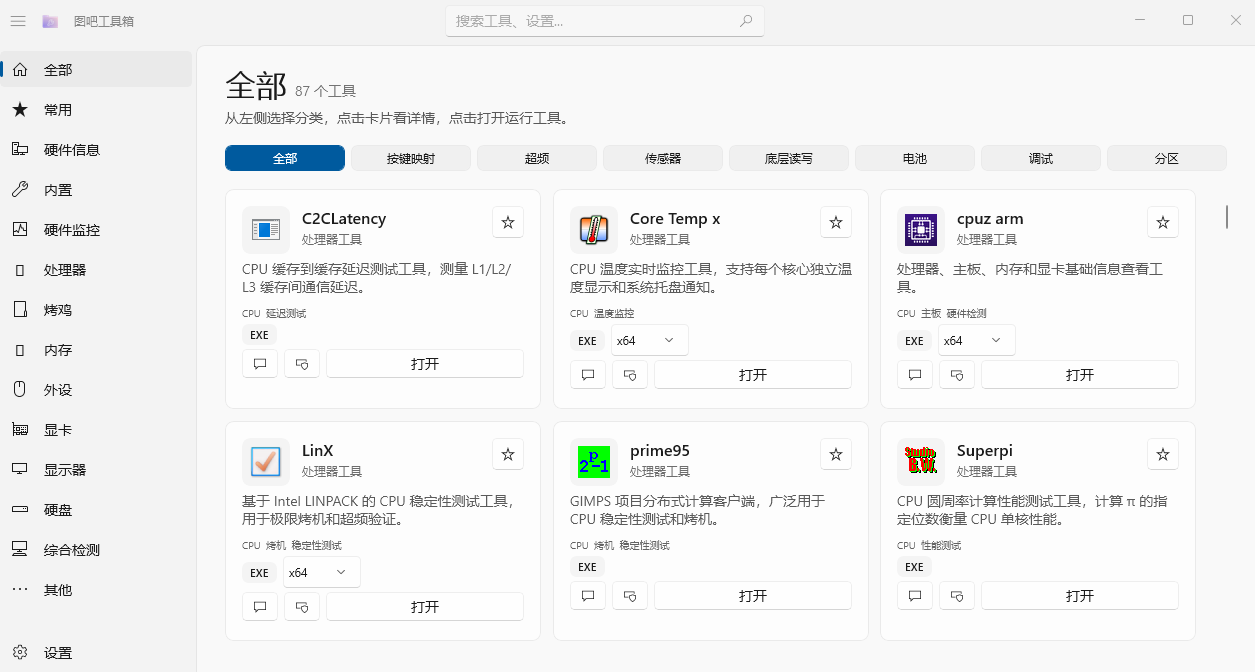This screenshot has width=1255, height=672.
Task: Launch LinX via 打开 button
Action: [x=425, y=607]
